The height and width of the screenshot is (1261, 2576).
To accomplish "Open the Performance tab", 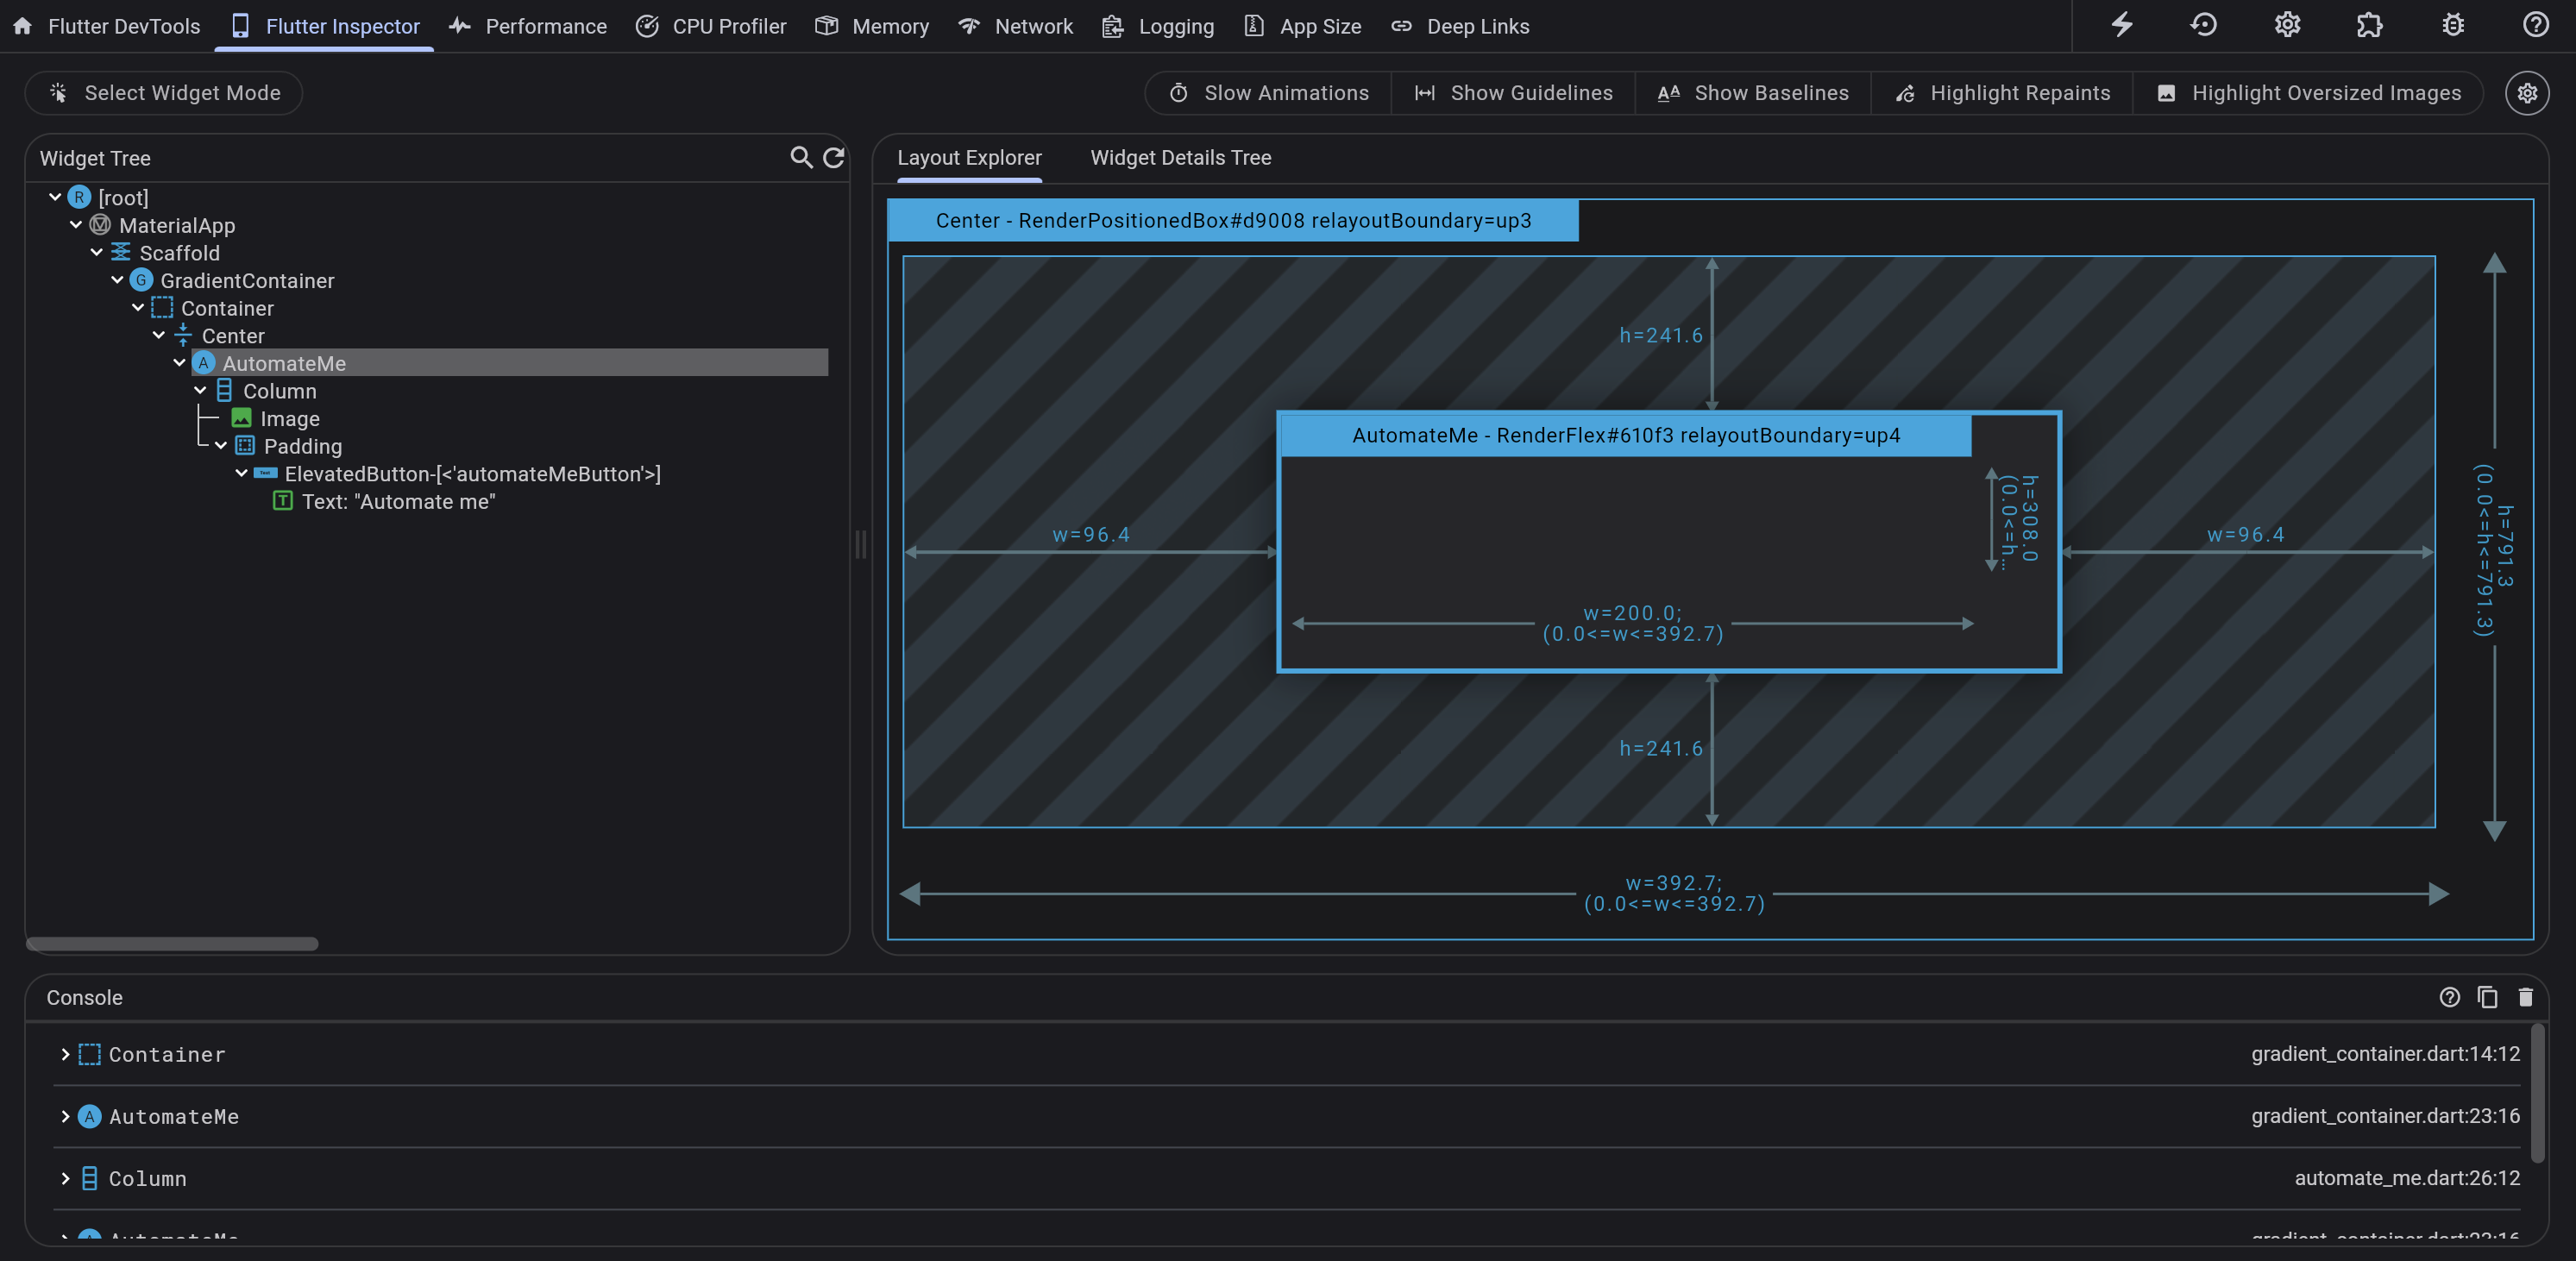I will [528, 27].
